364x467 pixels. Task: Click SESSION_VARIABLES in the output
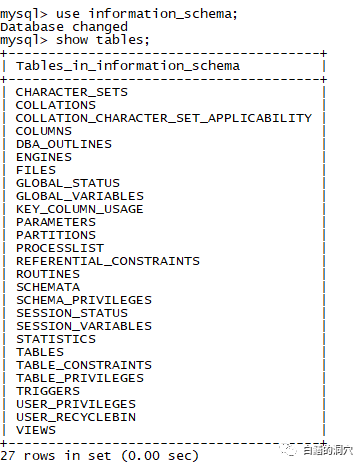(84, 326)
